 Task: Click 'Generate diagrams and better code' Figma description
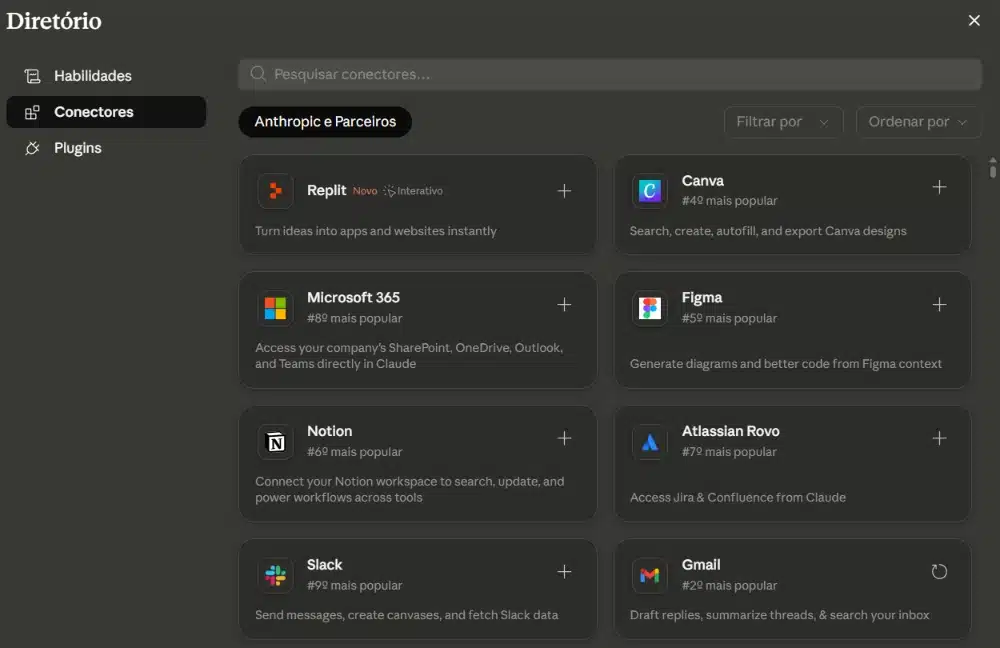[786, 364]
